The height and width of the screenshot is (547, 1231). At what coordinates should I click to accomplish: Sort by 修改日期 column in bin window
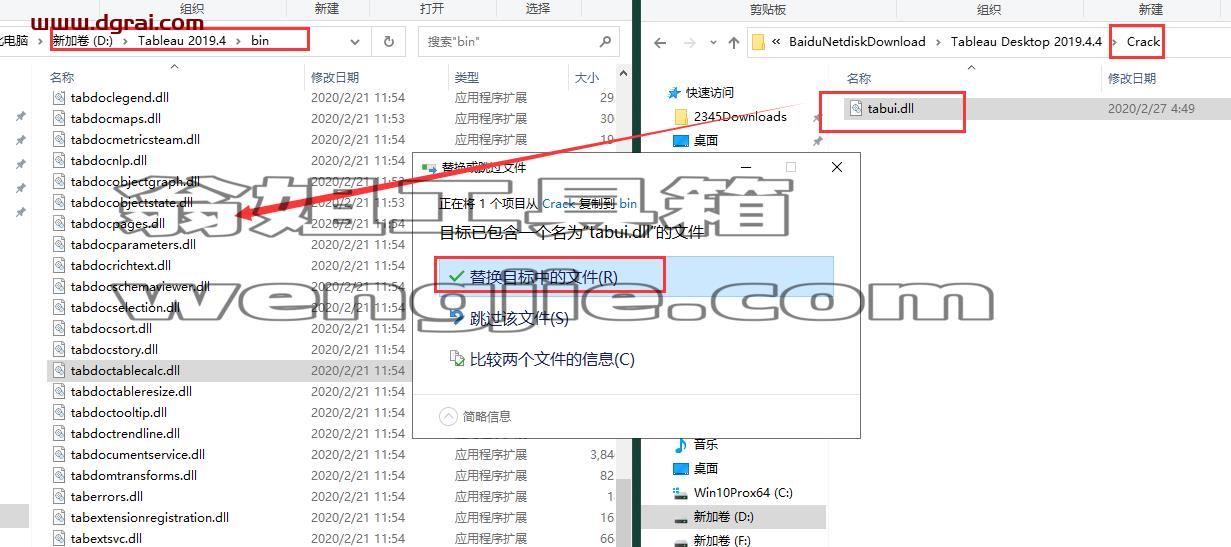[x=335, y=77]
